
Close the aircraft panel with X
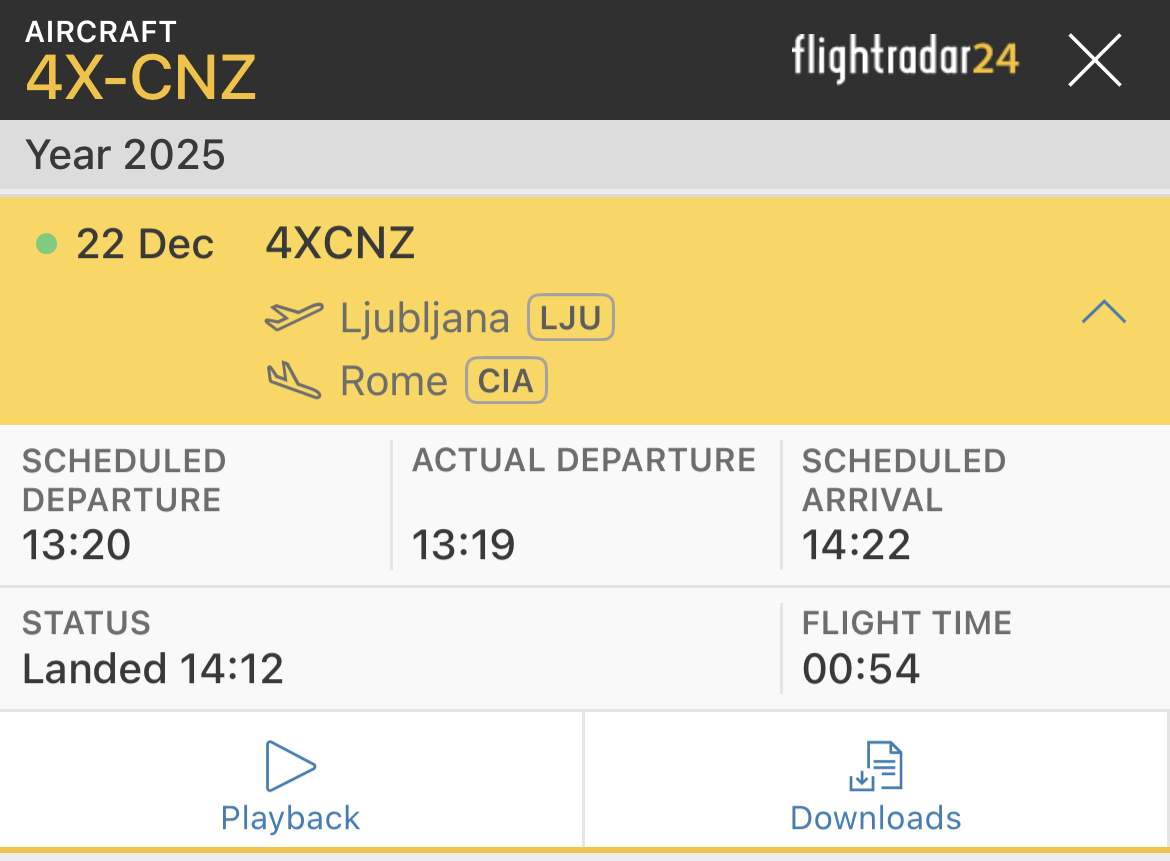coord(1095,60)
